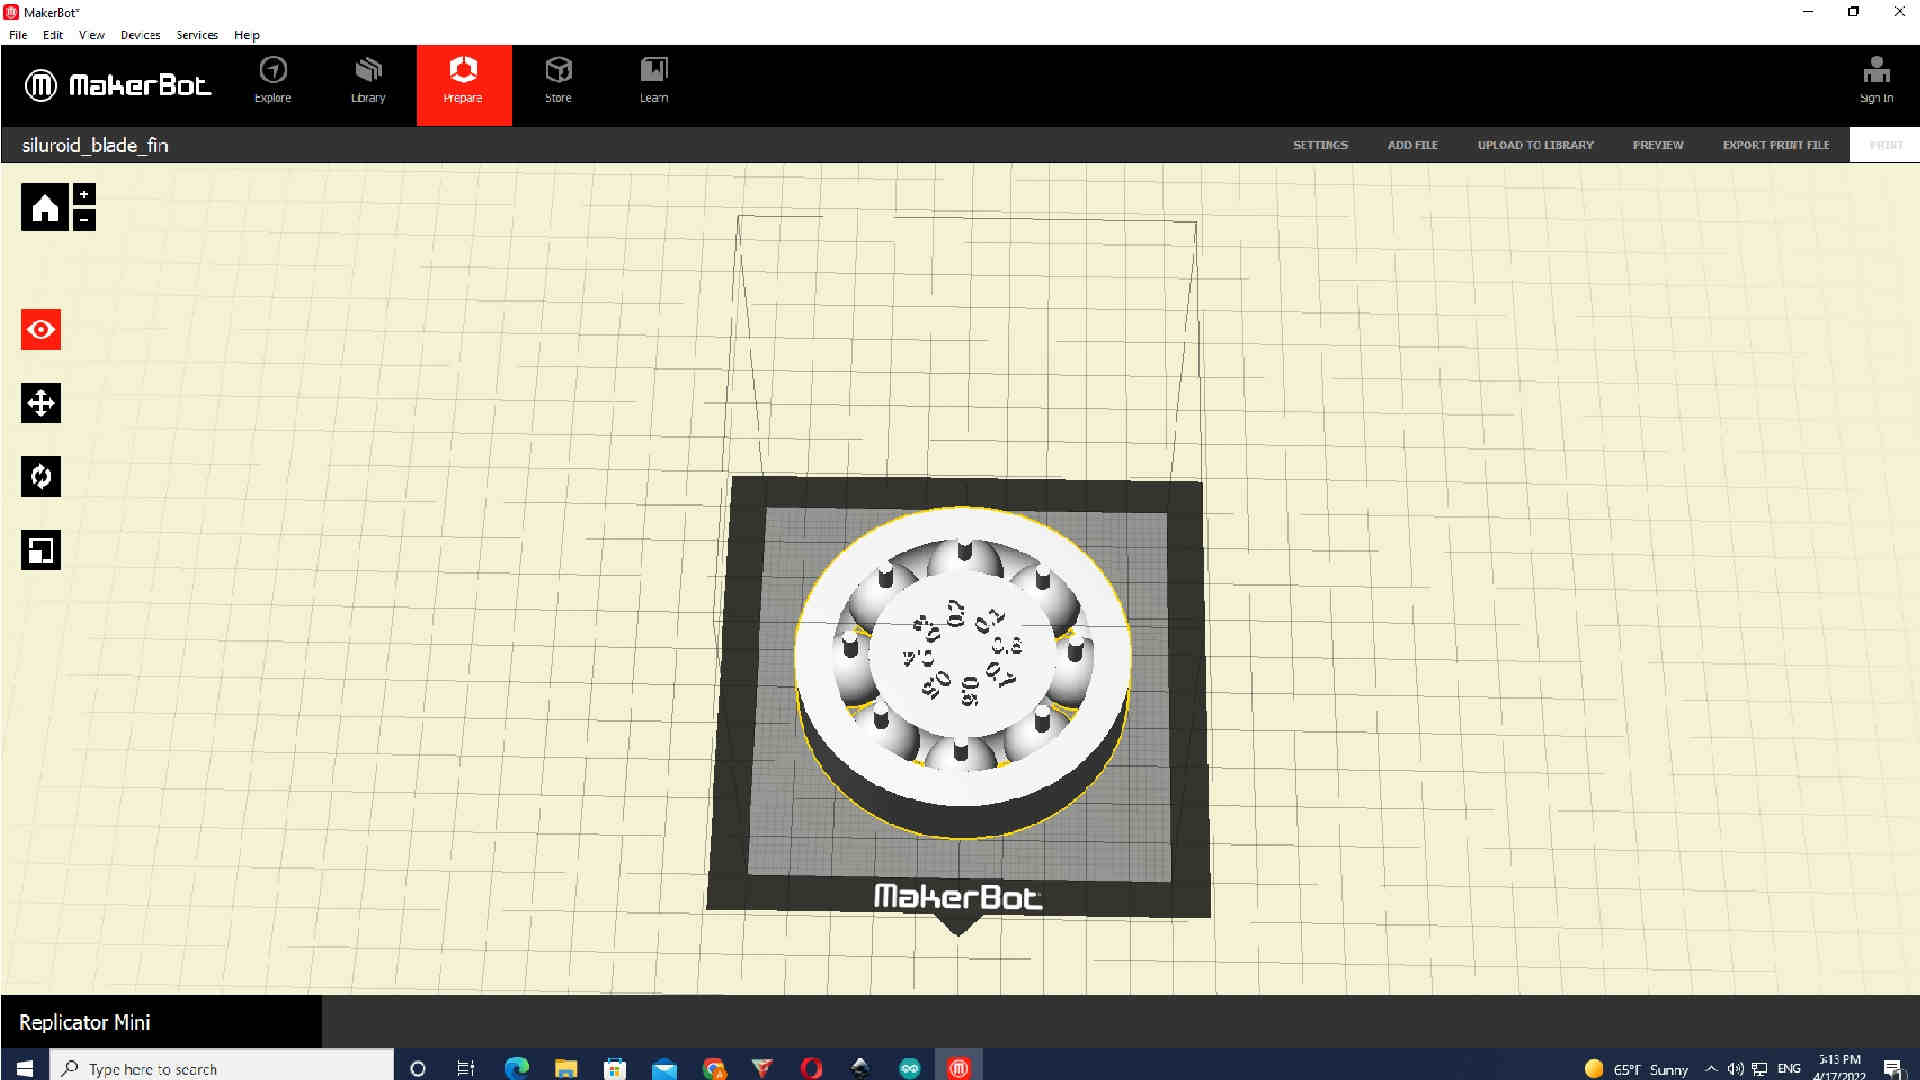This screenshot has width=1920, height=1080.
Task: Click the Sign In icon
Action: tap(1876, 80)
